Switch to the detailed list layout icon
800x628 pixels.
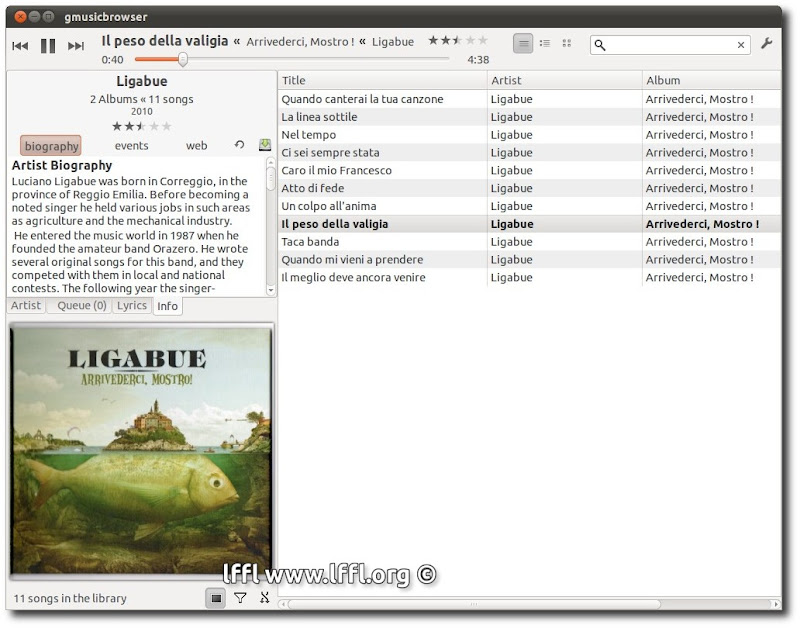click(545, 43)
